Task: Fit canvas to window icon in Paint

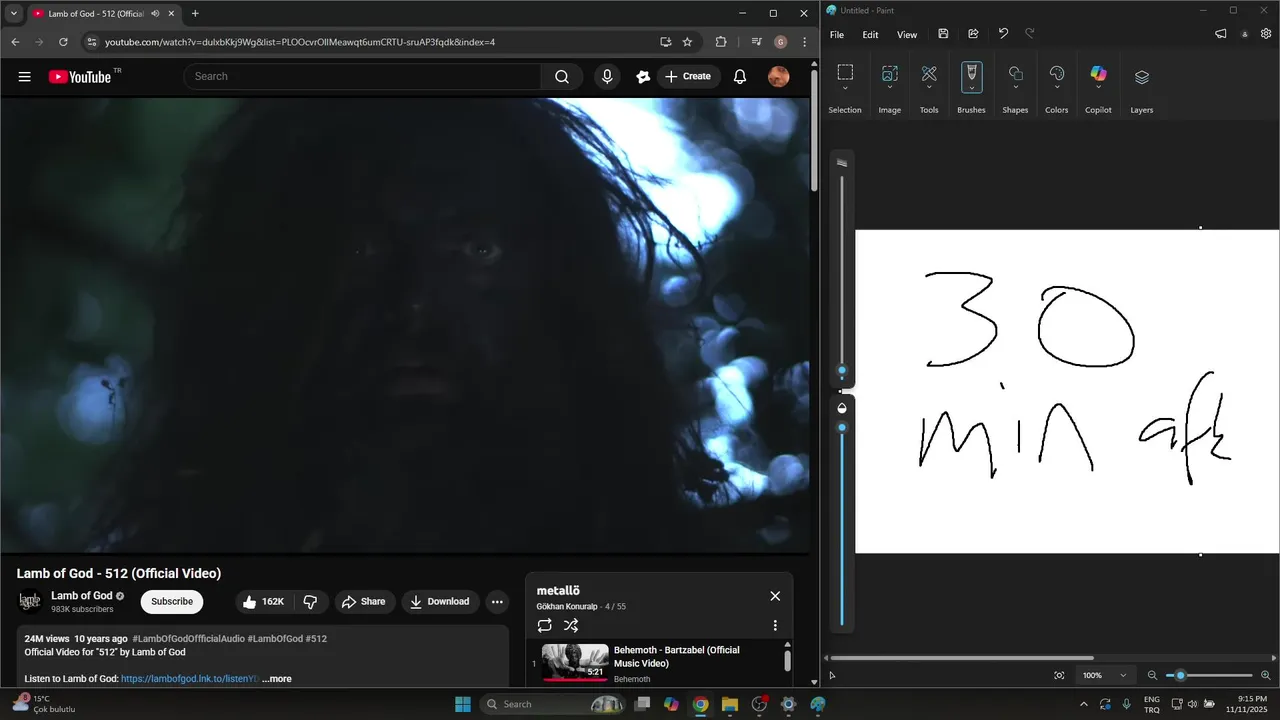Action: click(x=1059, y=675)
